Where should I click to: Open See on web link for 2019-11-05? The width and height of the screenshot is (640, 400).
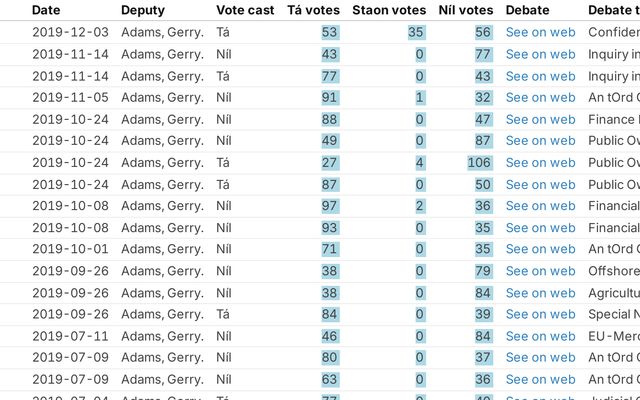(x=540, y=98)
